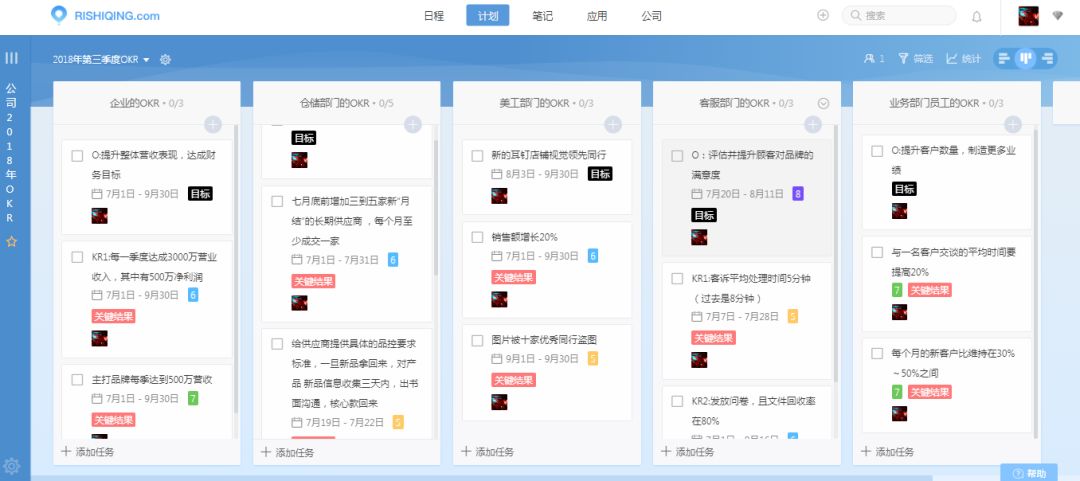Check the 销售额增长20% task

477,238
